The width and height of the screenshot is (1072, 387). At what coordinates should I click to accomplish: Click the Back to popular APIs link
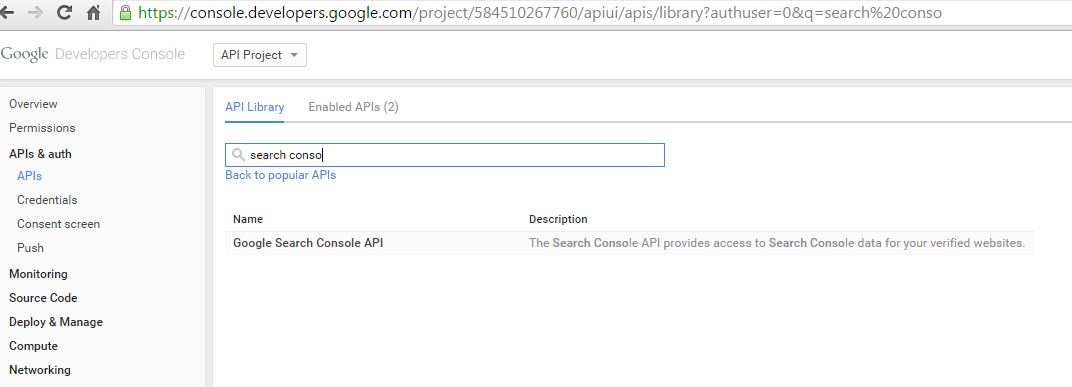click(280, 175)
